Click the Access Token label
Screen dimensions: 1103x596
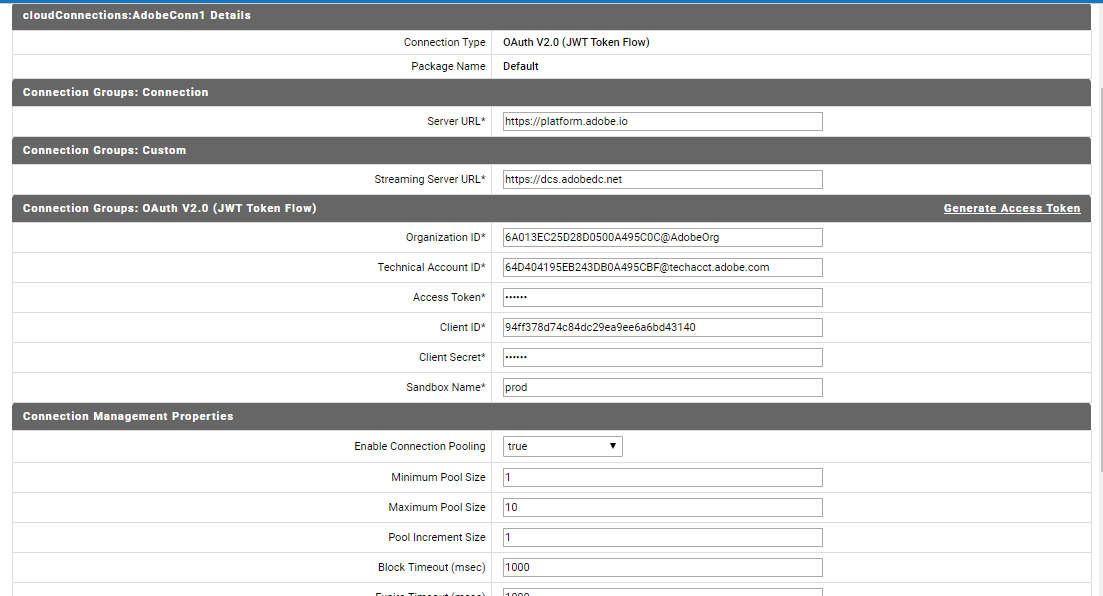[449, 298]
